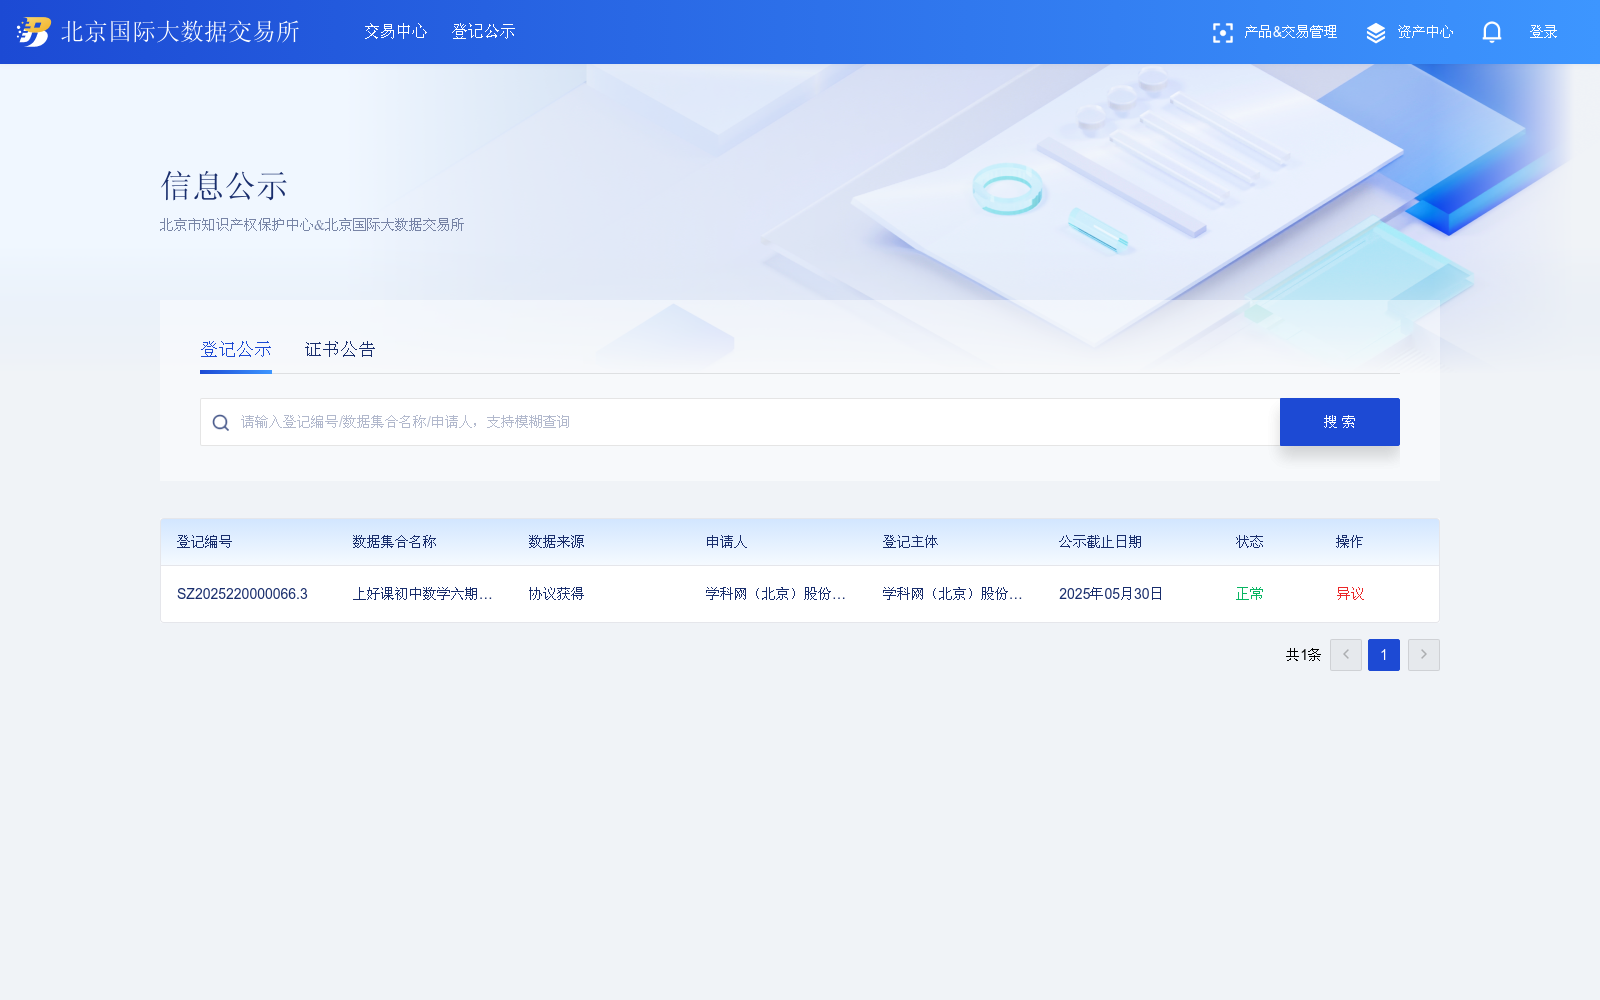Open 交易中心 in top navigation
Screen dimensions: 1600x1000
pyautogui.click(x=396, y=32)
